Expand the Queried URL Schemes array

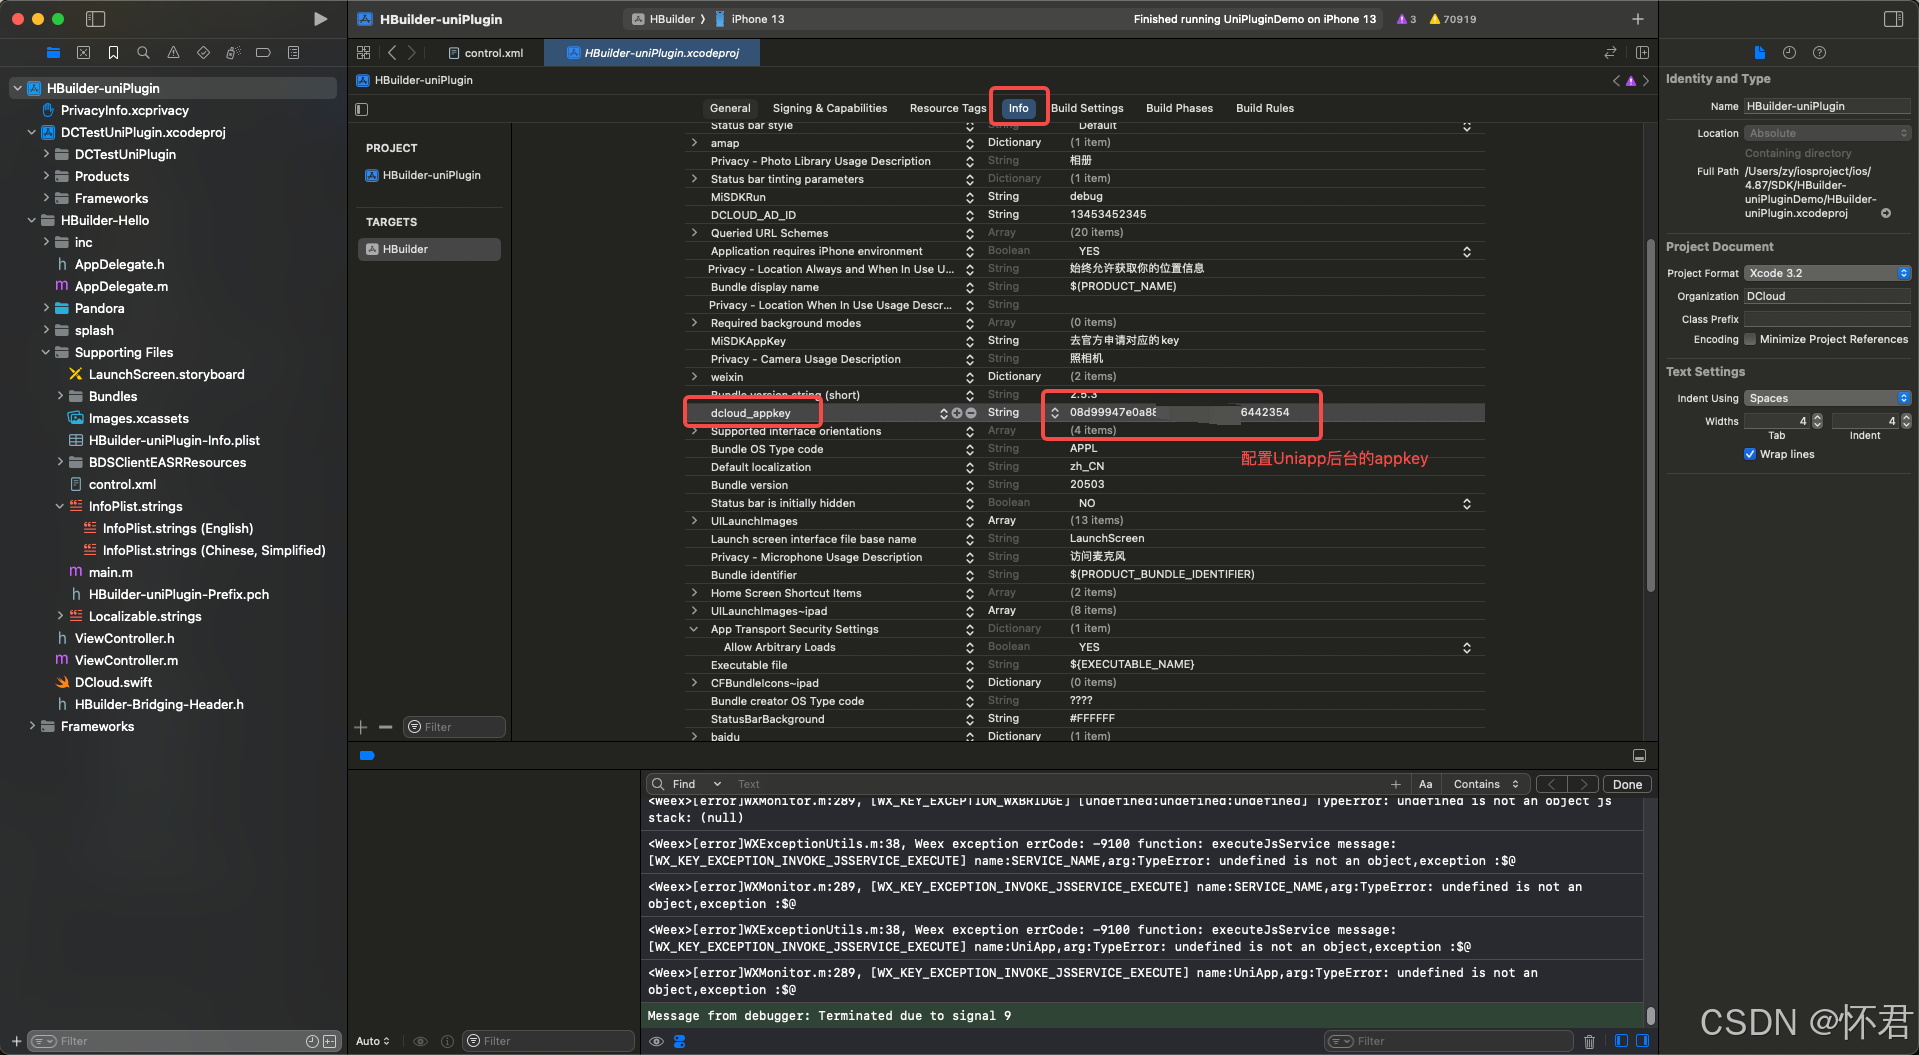pos(694,233)
